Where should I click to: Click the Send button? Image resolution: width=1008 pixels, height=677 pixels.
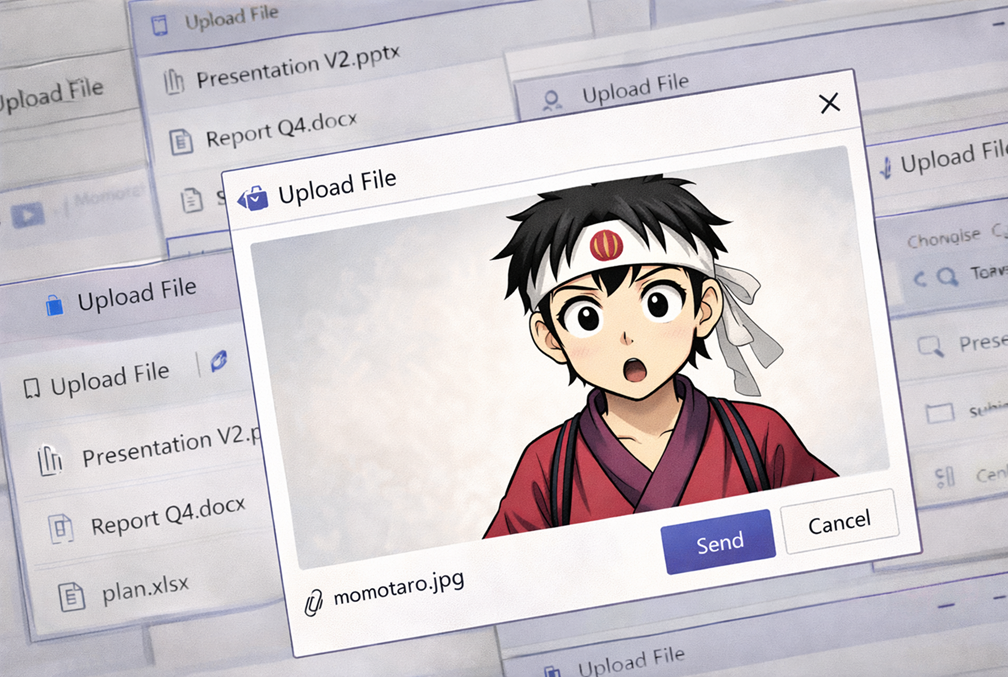[x=717, y=542]
